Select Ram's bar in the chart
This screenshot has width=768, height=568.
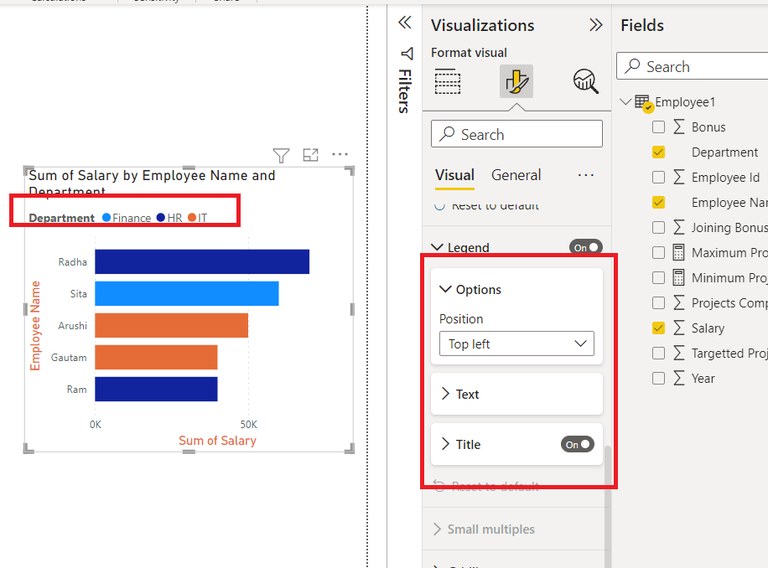point(156,389)
